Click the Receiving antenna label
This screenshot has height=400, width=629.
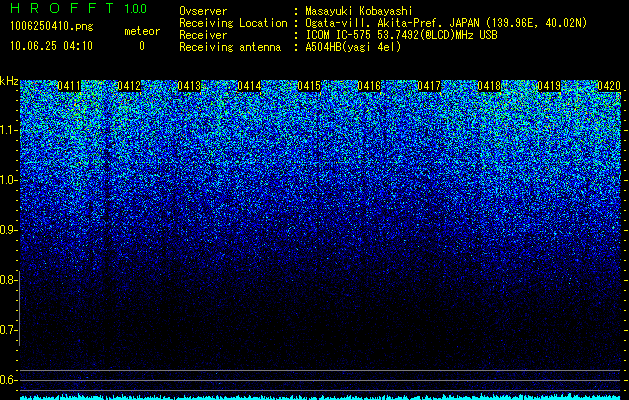coord(230,47)
